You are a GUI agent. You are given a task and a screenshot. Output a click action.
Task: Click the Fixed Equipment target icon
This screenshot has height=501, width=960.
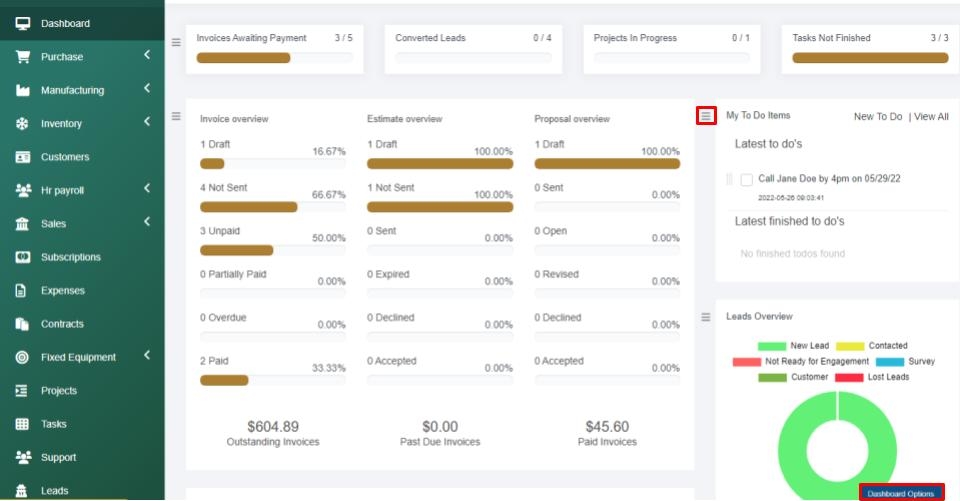point(22,357)
